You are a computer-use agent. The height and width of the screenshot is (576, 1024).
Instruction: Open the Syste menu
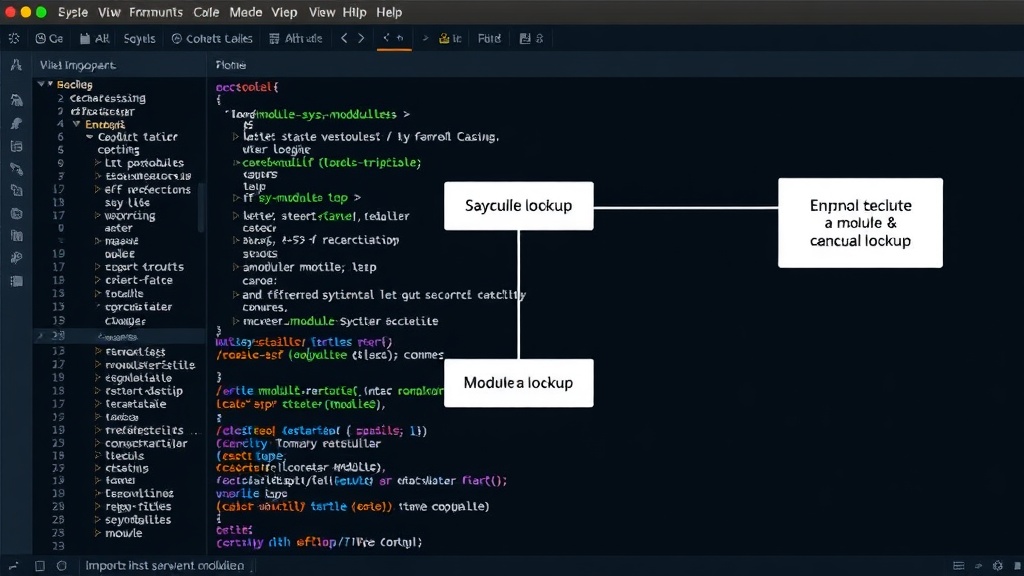(72, 12)
